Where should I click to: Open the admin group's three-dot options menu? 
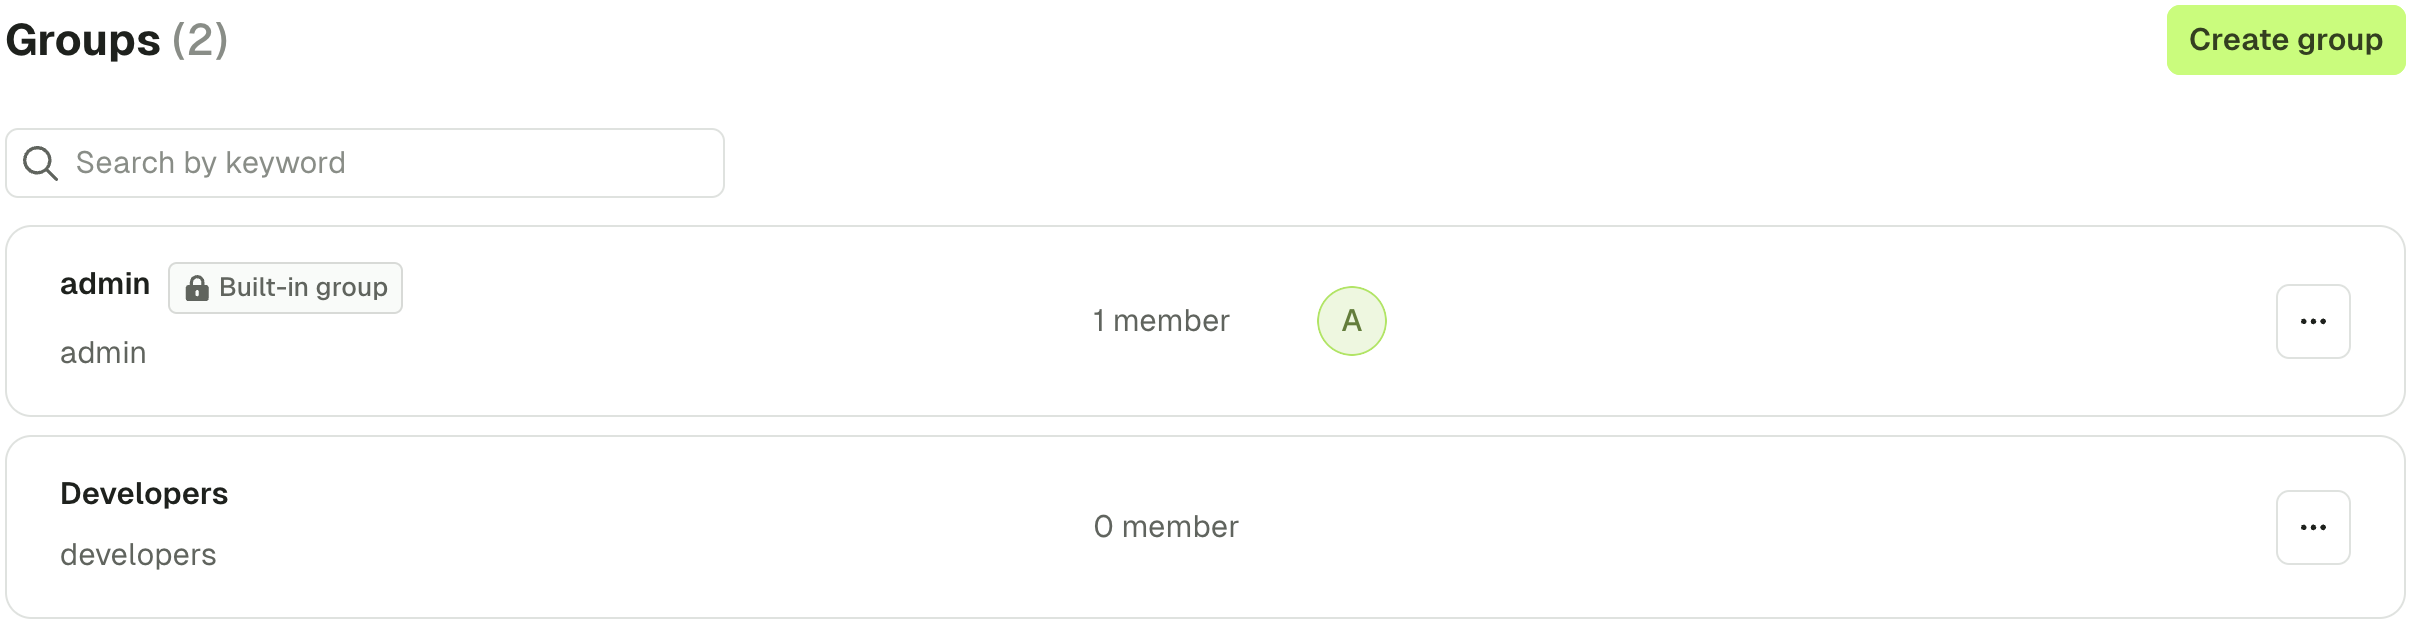pyautogui.click(x=2313, y=321)
